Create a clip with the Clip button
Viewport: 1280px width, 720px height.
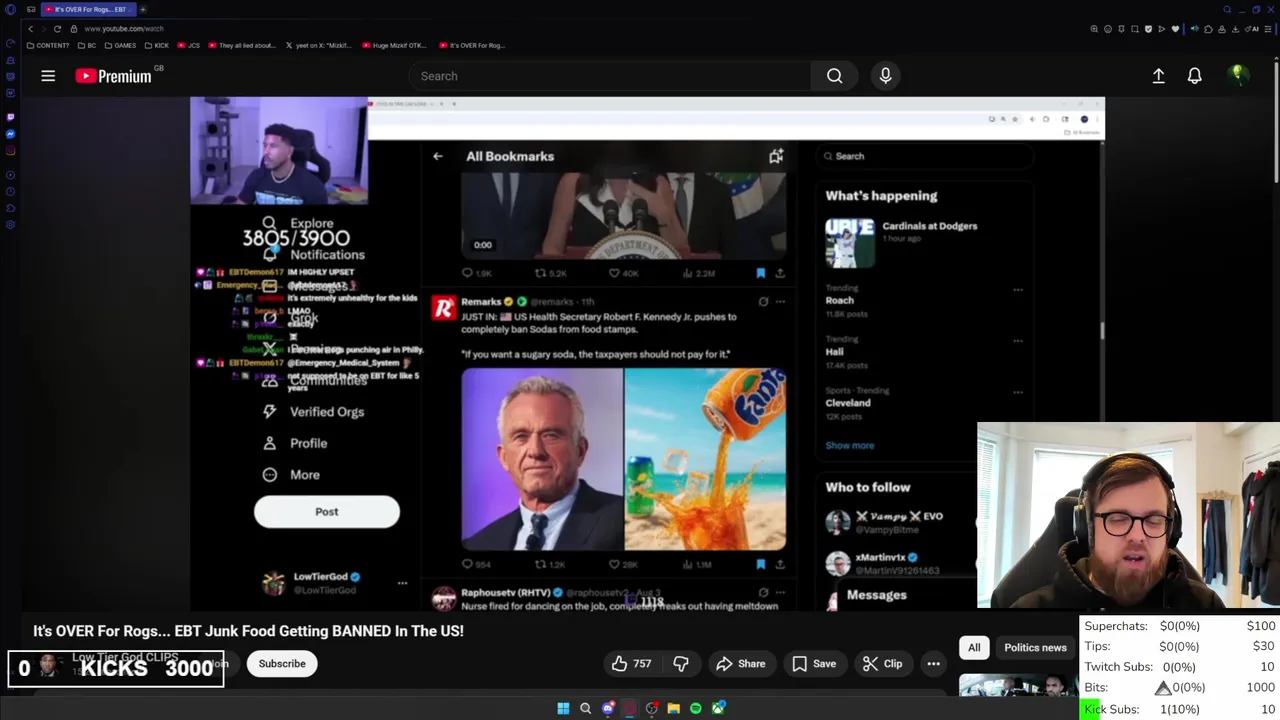883,664
